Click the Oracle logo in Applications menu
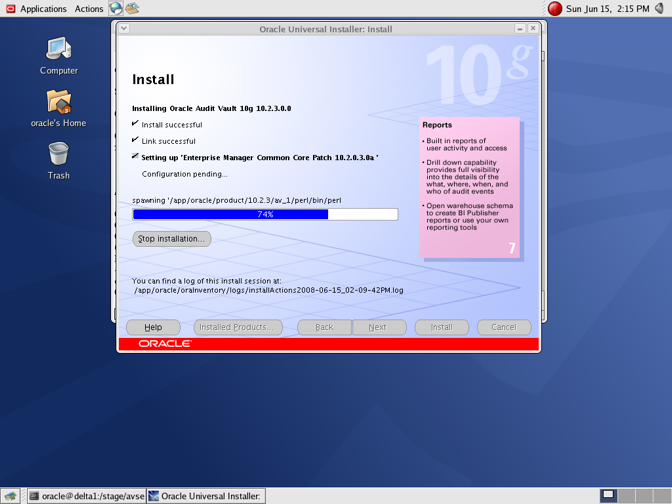 11,9
